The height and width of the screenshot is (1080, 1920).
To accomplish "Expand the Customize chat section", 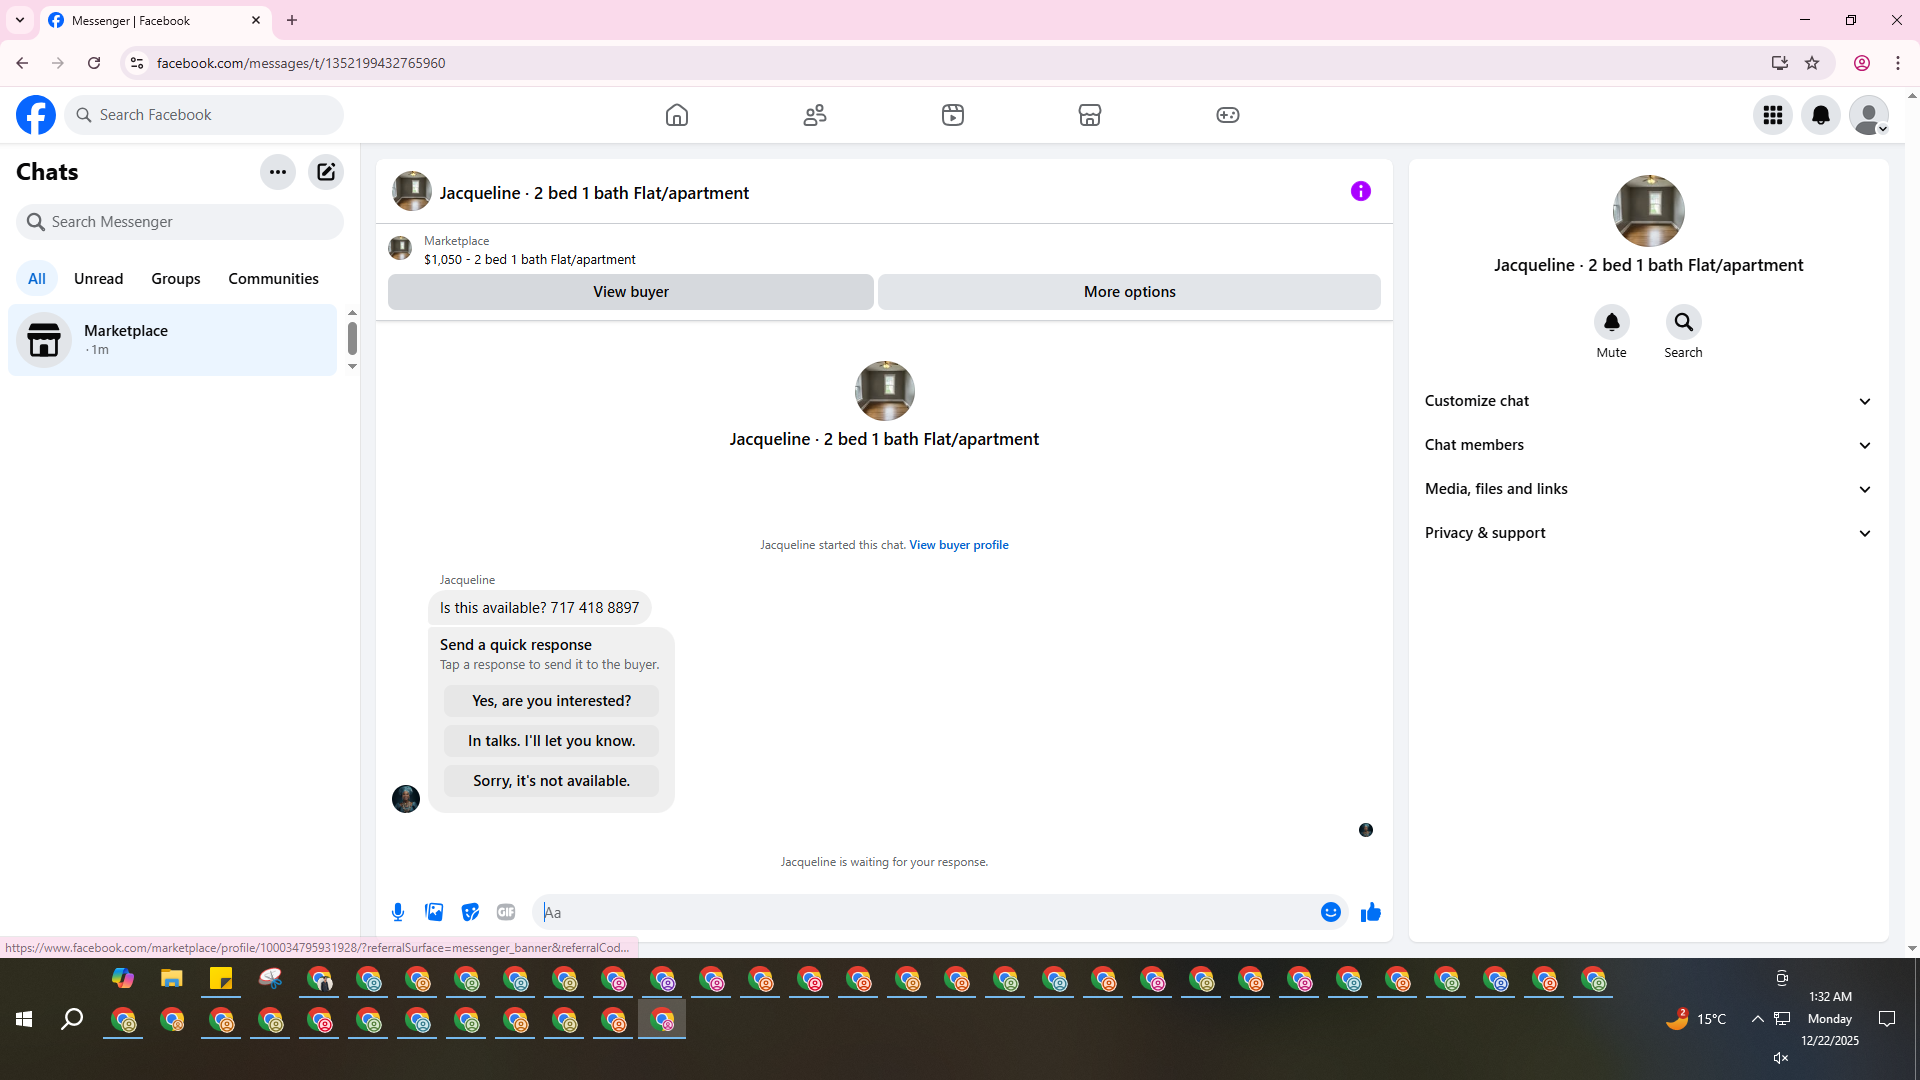I will click(1649, 401).
